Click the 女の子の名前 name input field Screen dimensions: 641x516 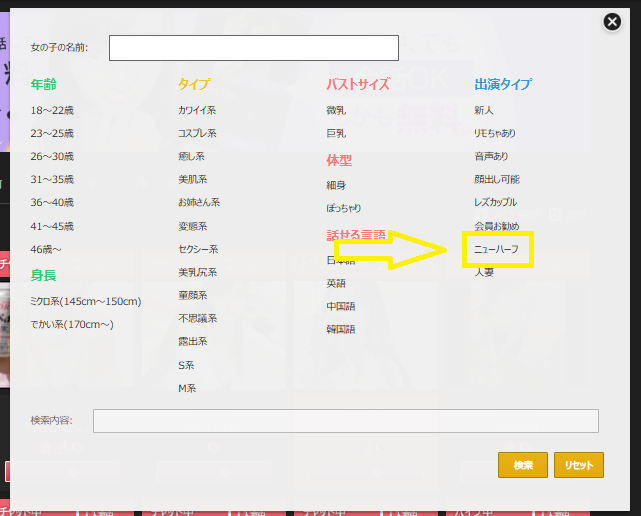[x=253, y=48]
